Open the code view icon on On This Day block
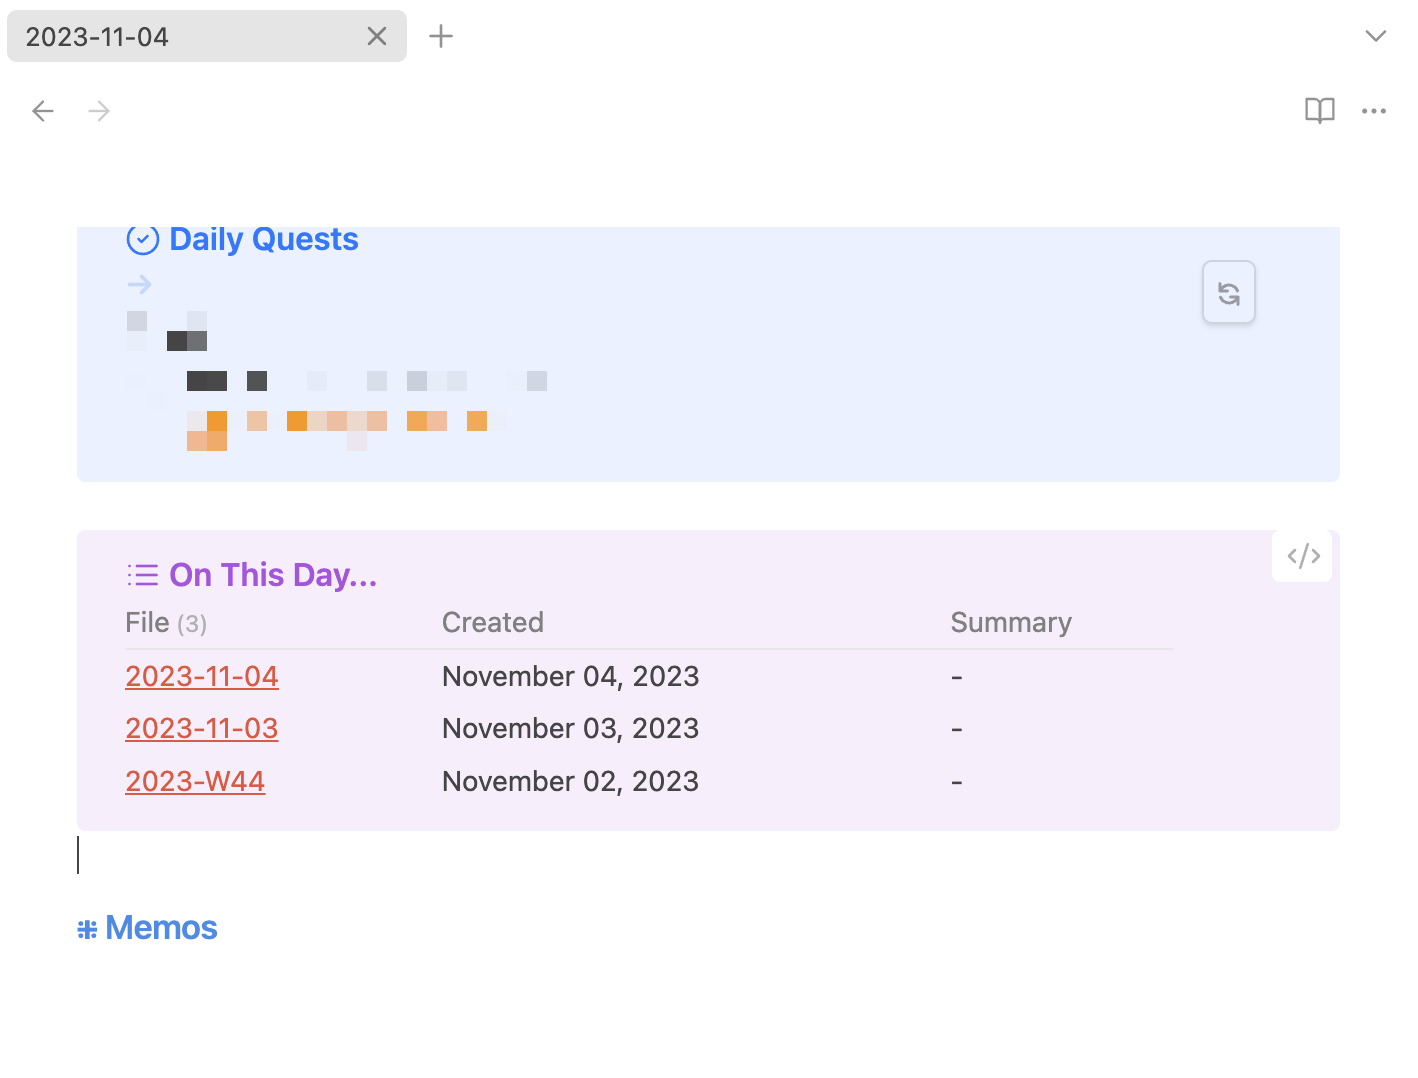This screenshot has height=1078, width=1418. click(x=1301, y=555)
